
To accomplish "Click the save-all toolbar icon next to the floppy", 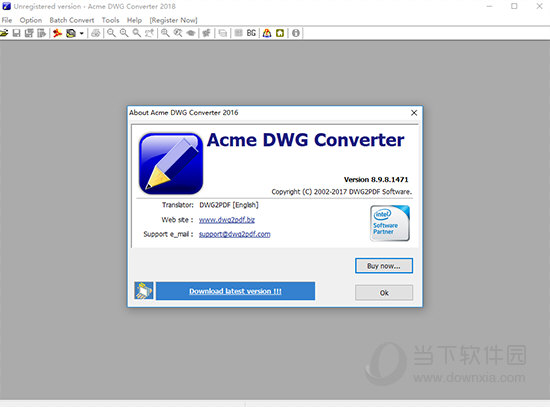I will click(x=29, y=33).
